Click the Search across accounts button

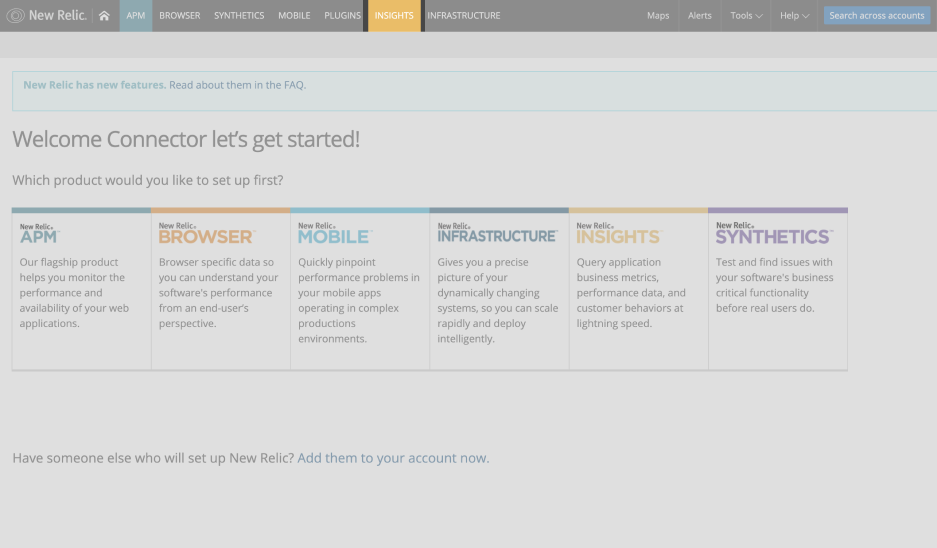click(876, 16)
